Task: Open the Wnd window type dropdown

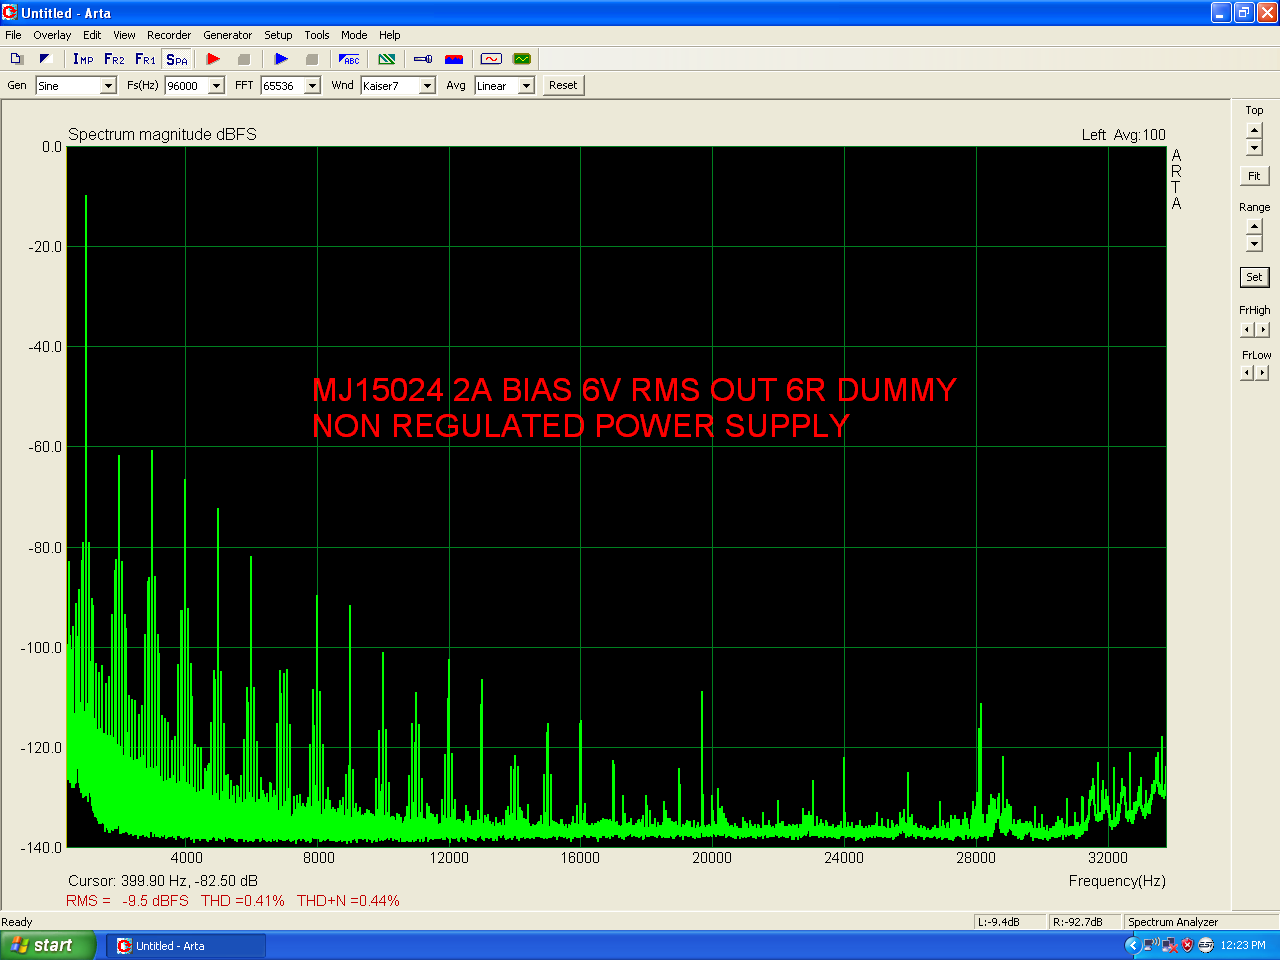Action: [427, 86]
